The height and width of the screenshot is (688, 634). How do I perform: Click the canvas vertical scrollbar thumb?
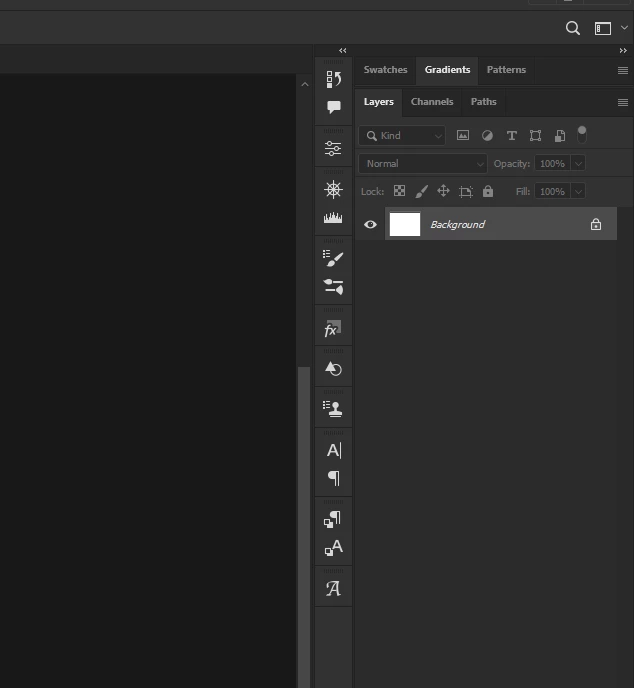[x=304, y=527]
